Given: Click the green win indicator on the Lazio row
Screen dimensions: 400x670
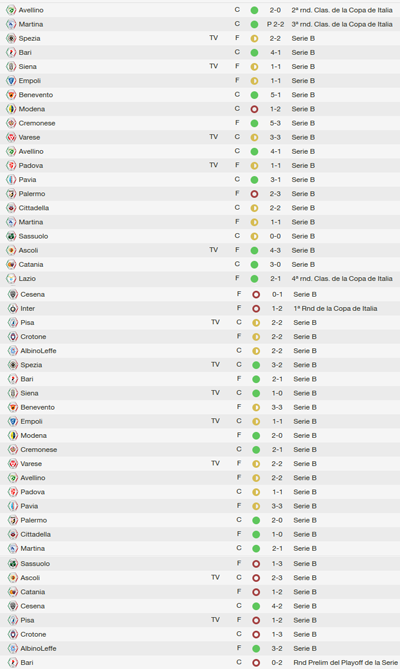Looking at the screenshot, I should (x=254, y=279).
